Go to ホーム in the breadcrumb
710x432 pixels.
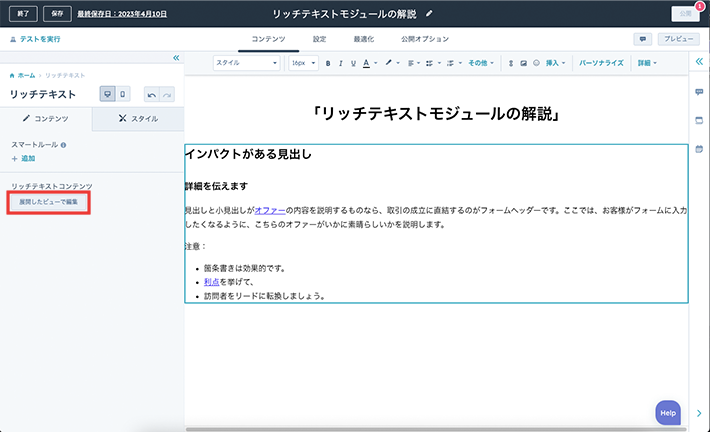click(x=26, y=75)
